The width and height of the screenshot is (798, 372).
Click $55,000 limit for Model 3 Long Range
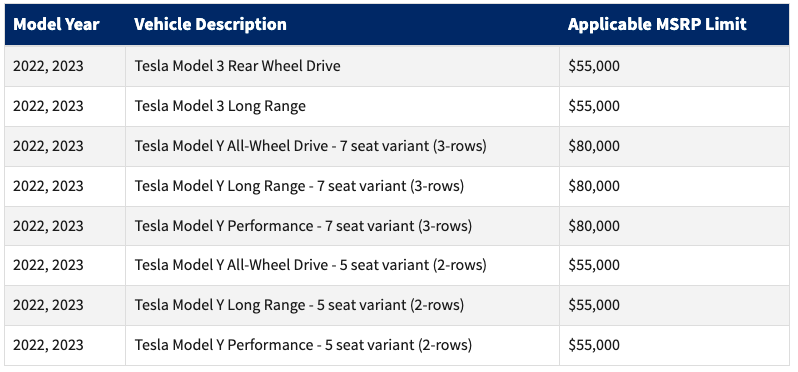pyautogui.click(x=594, y=106)
